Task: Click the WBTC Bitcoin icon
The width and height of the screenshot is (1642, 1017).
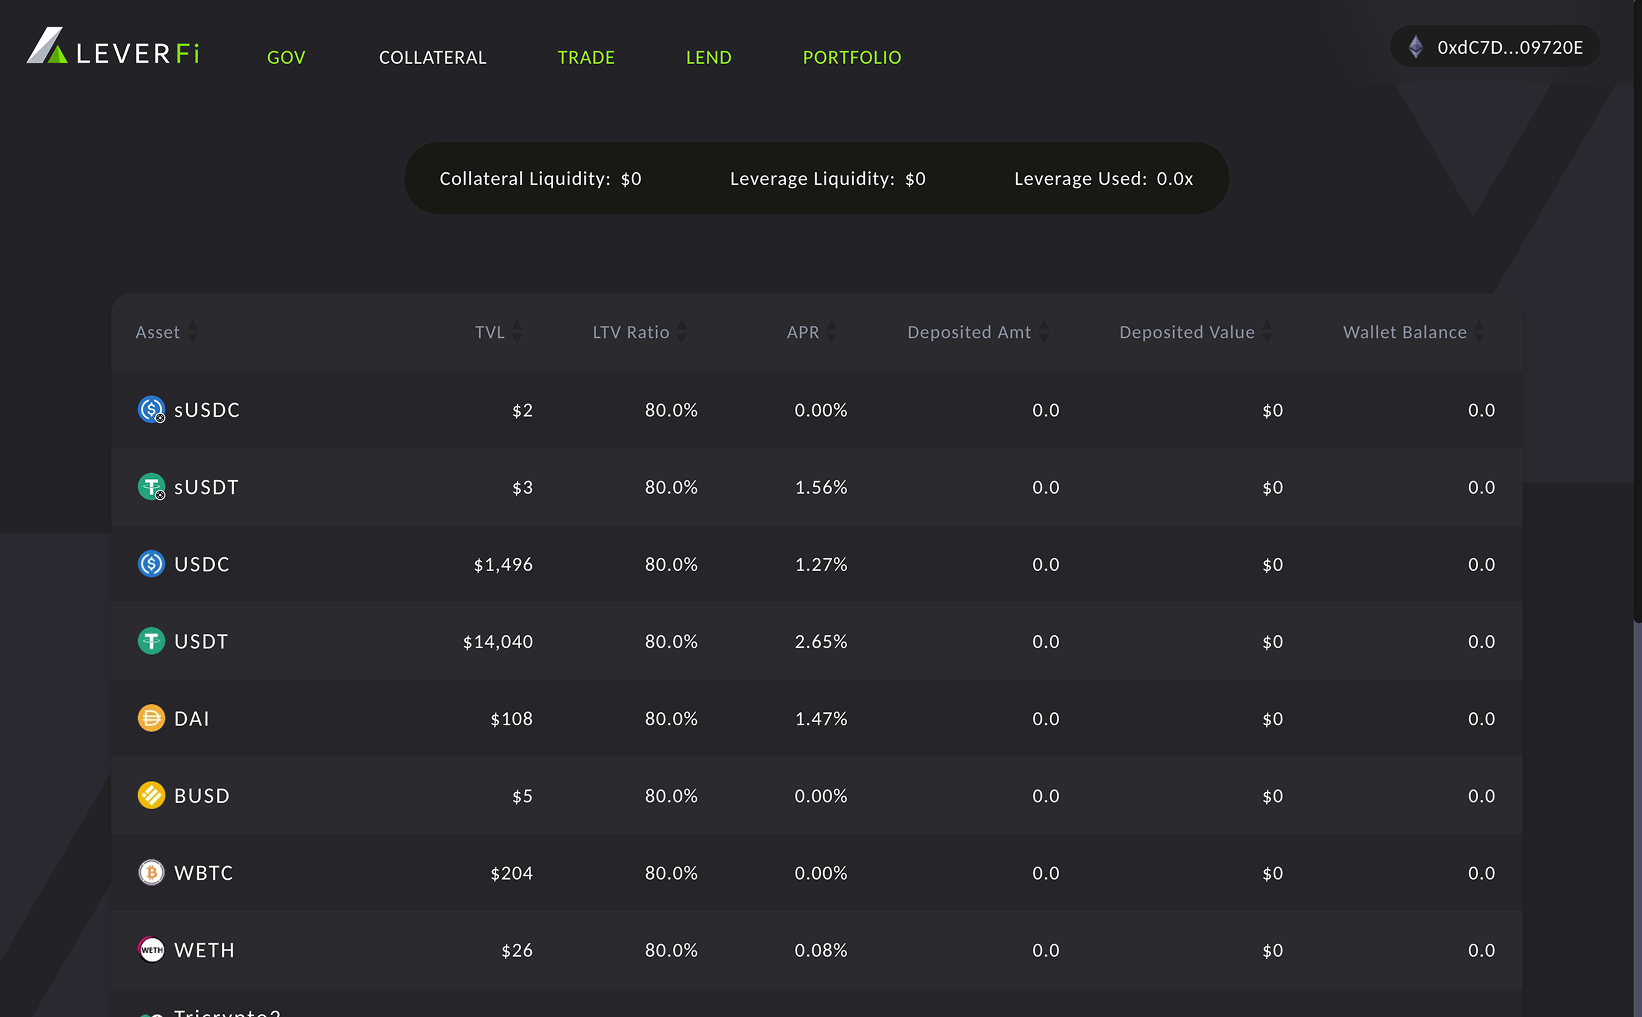Action: click(151, 872)
